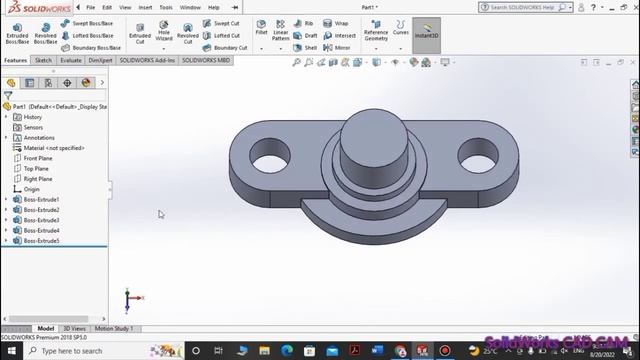Choose Lofted Boss/Base tool
Image resolution: width=640 pixels, height=360 pixels.
point(87,36)
